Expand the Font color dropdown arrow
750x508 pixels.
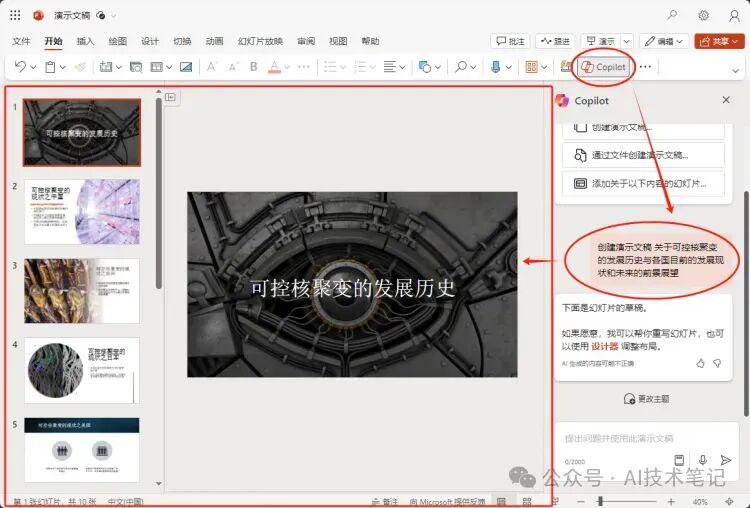(x=287, y=67)
